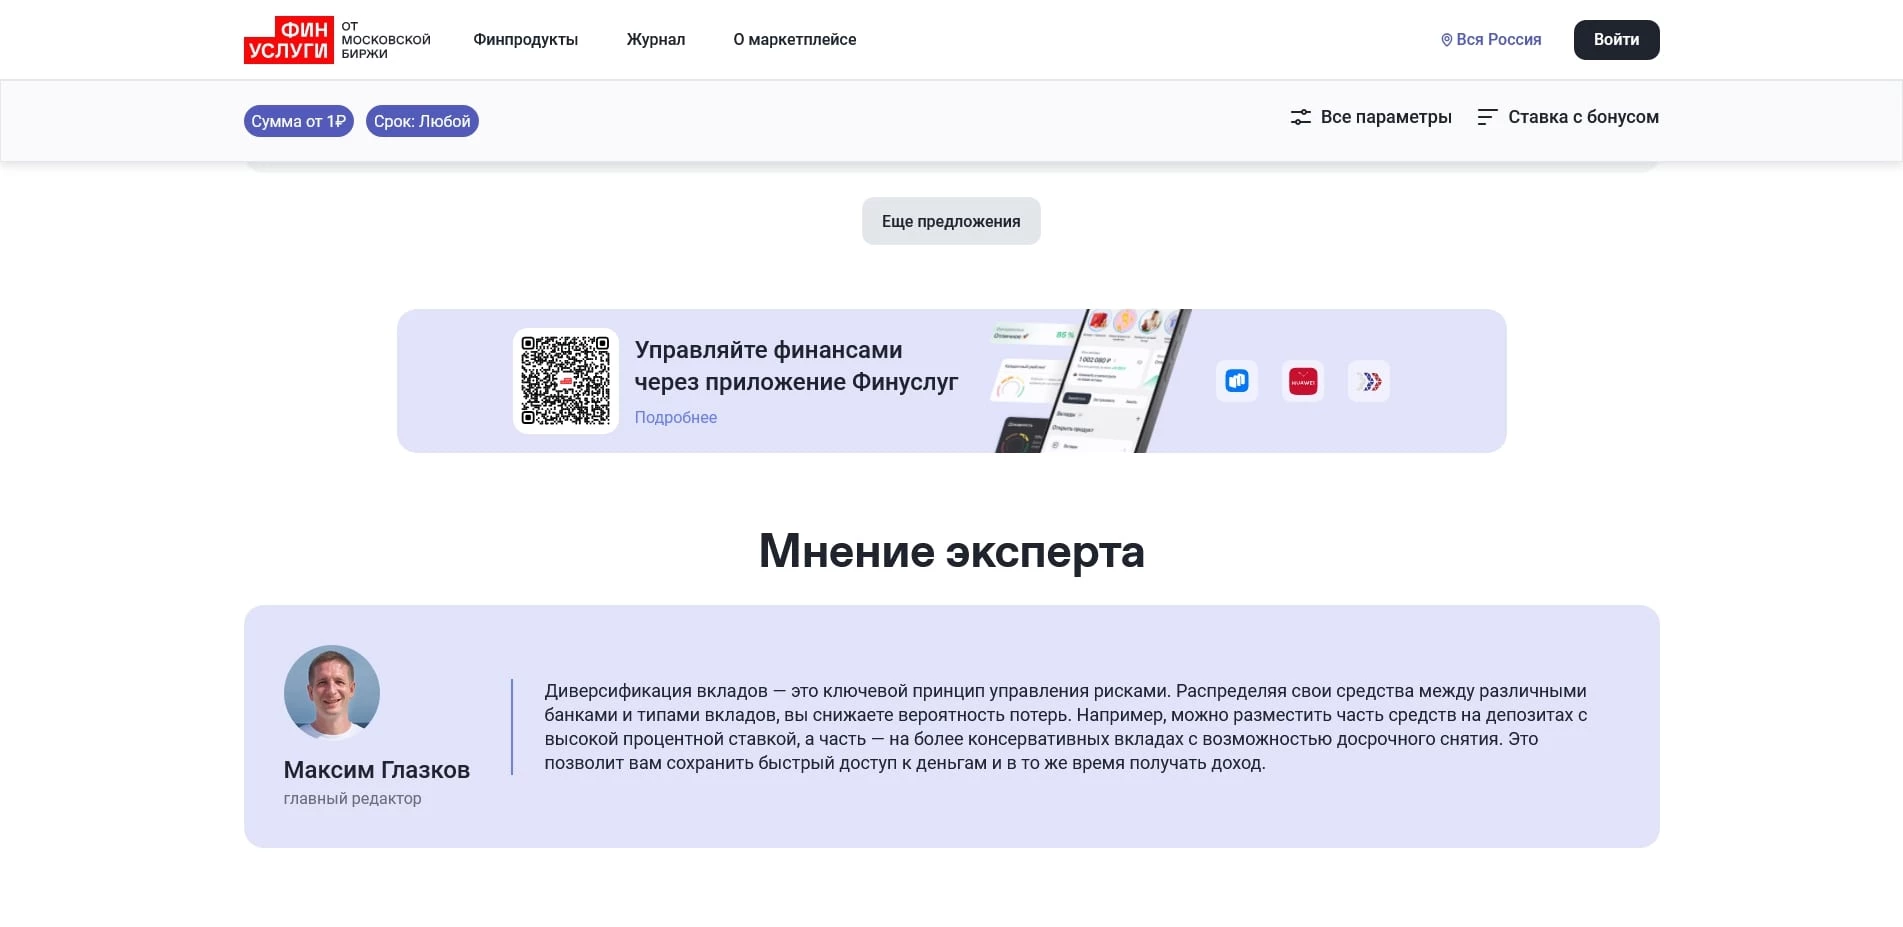
Task: Toggle the Сумма от 1₽ filter chip
Action: [x=298, y=121]
